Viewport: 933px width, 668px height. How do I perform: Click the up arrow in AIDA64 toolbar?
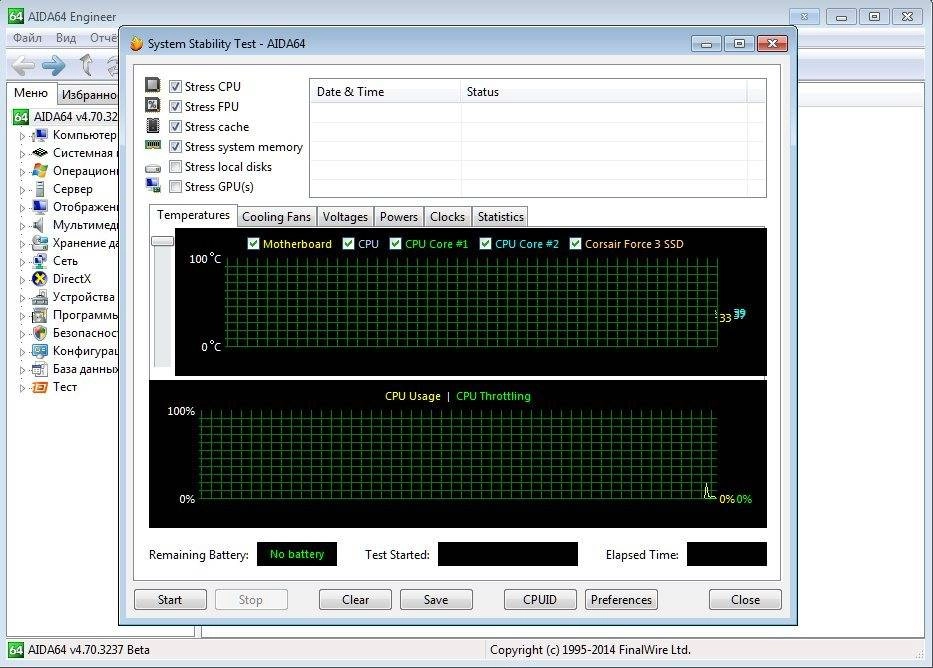tap(86, 65)
